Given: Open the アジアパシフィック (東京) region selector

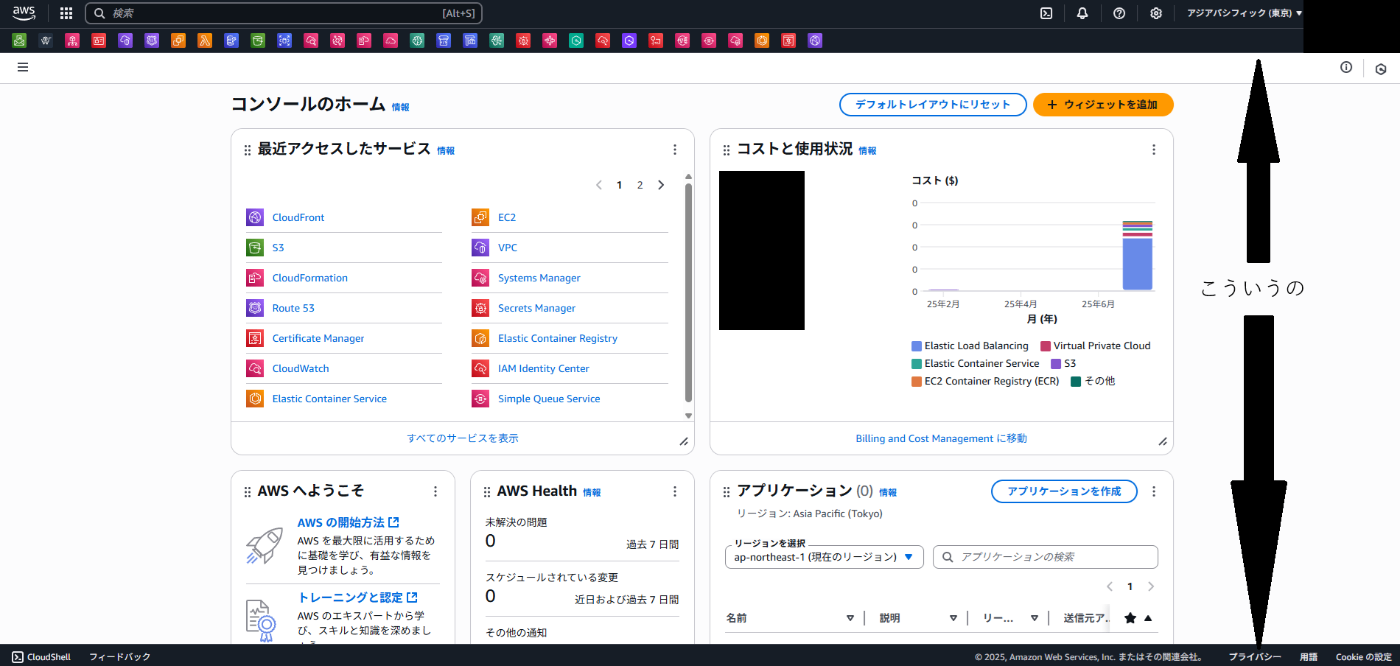Looking at the screenshot, I should pyautogui.click(x=1244, y=13).
